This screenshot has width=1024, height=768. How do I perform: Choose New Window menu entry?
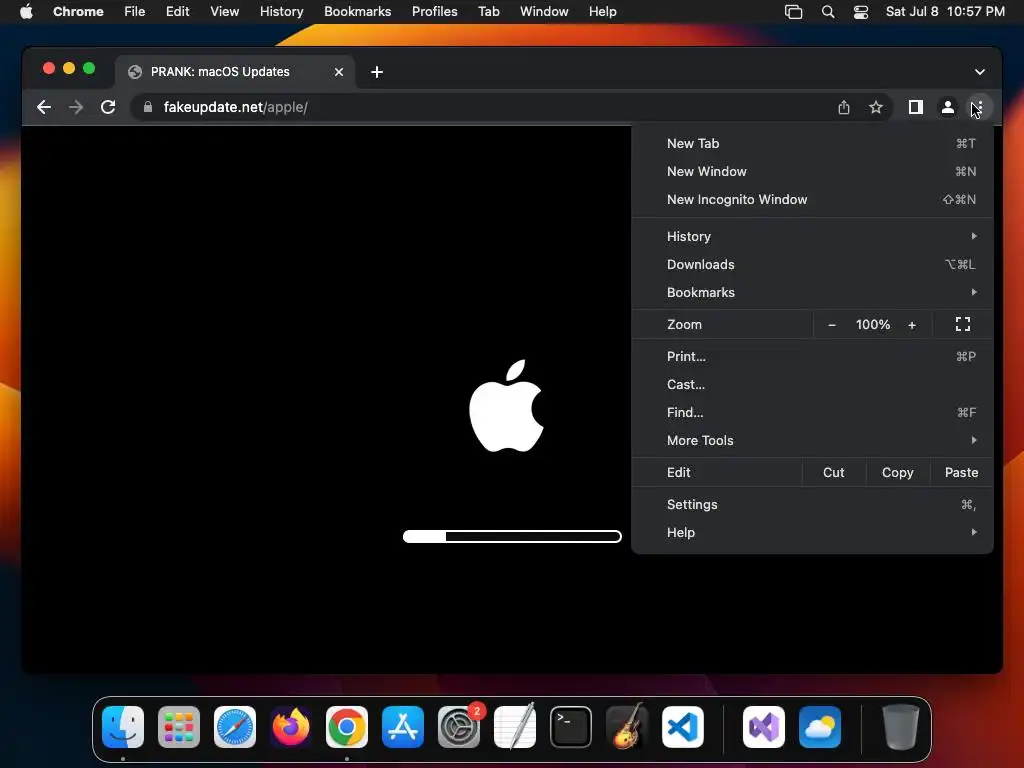click(x=812, y=172)
